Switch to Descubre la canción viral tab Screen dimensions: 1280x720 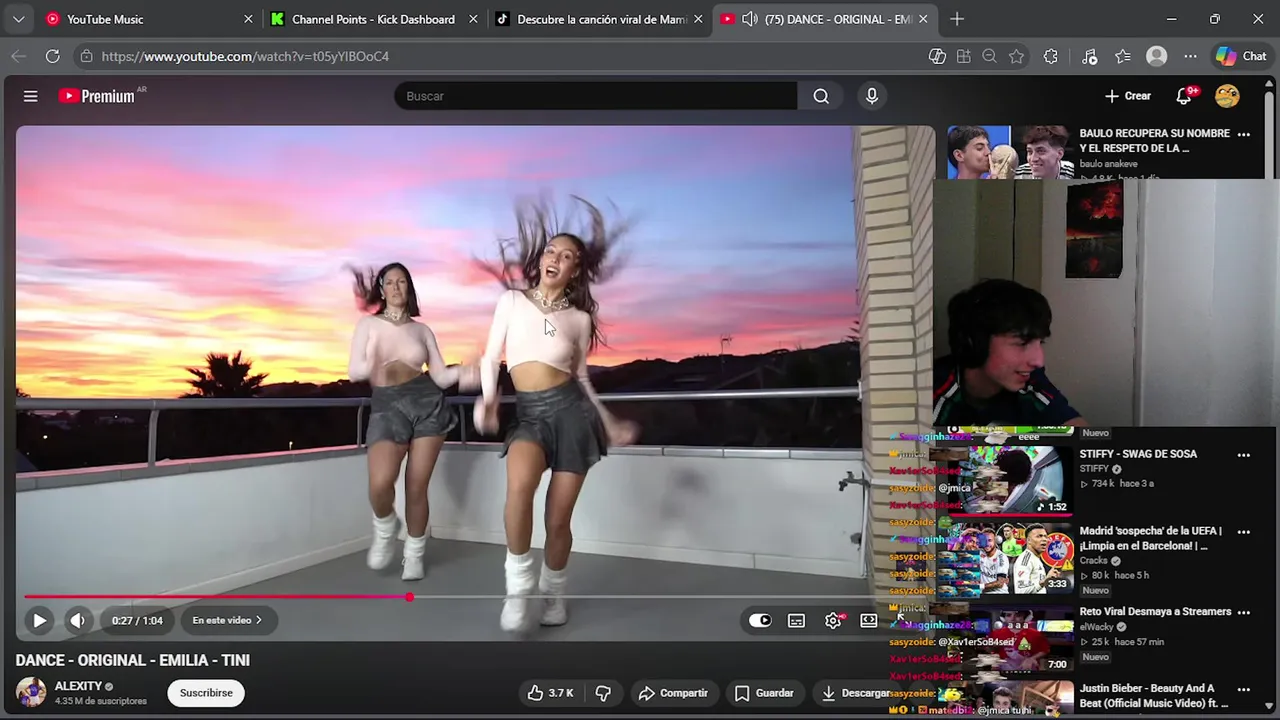[x=600, y=19]
